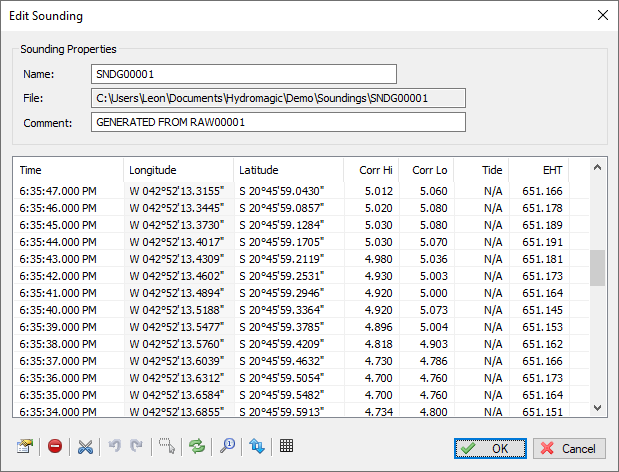Click the grid table icon
This screenshot has height=472, width=619.
click(x=286, y=446)
